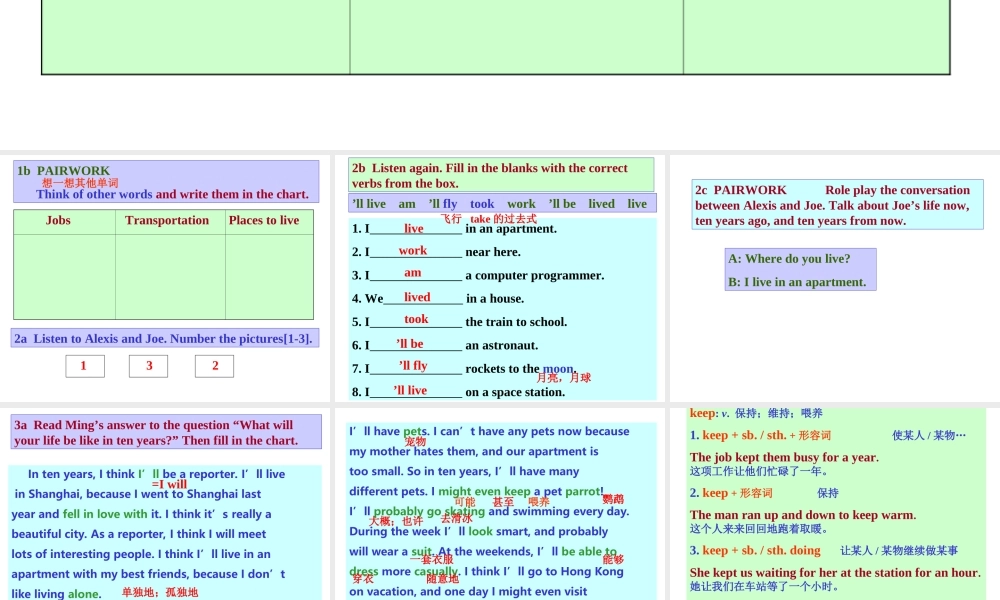Click the Jobs column header cell

pos(59,221)
